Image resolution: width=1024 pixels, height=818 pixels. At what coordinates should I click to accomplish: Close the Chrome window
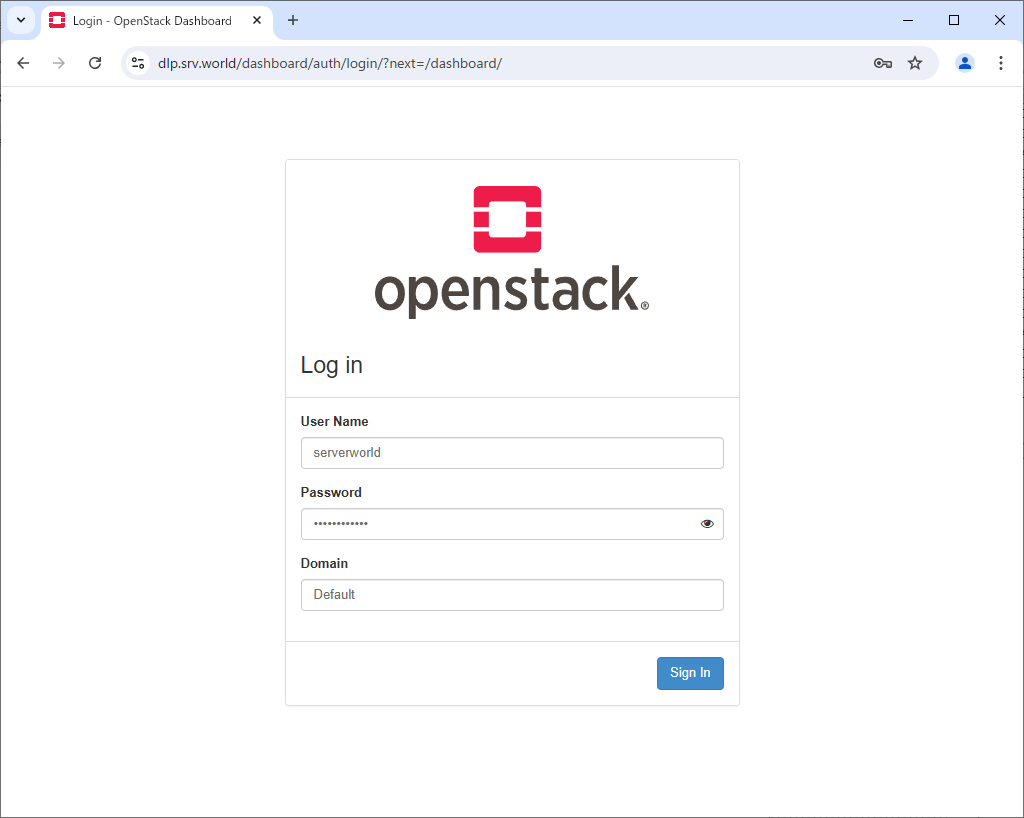click(x=1000, y=20)
